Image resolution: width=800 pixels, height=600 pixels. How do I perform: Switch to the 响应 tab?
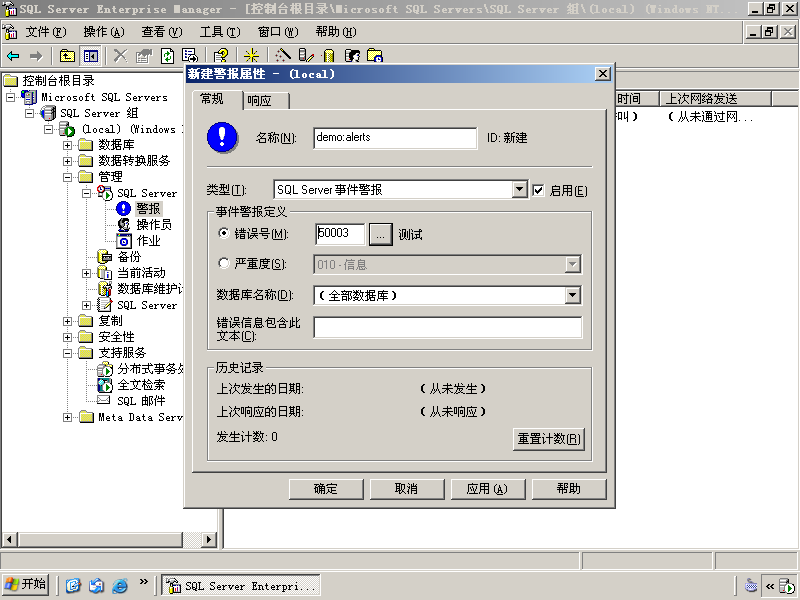(265, 101)
